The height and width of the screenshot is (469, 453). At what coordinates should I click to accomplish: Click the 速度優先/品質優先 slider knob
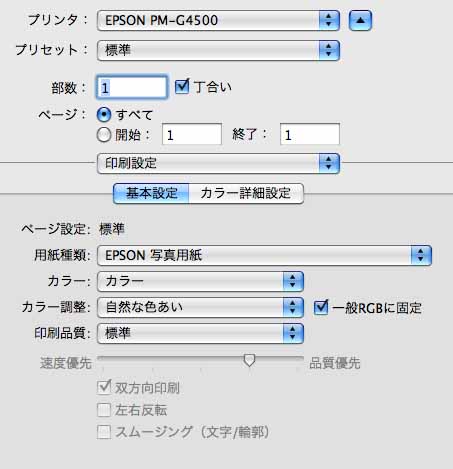point(249,360)
